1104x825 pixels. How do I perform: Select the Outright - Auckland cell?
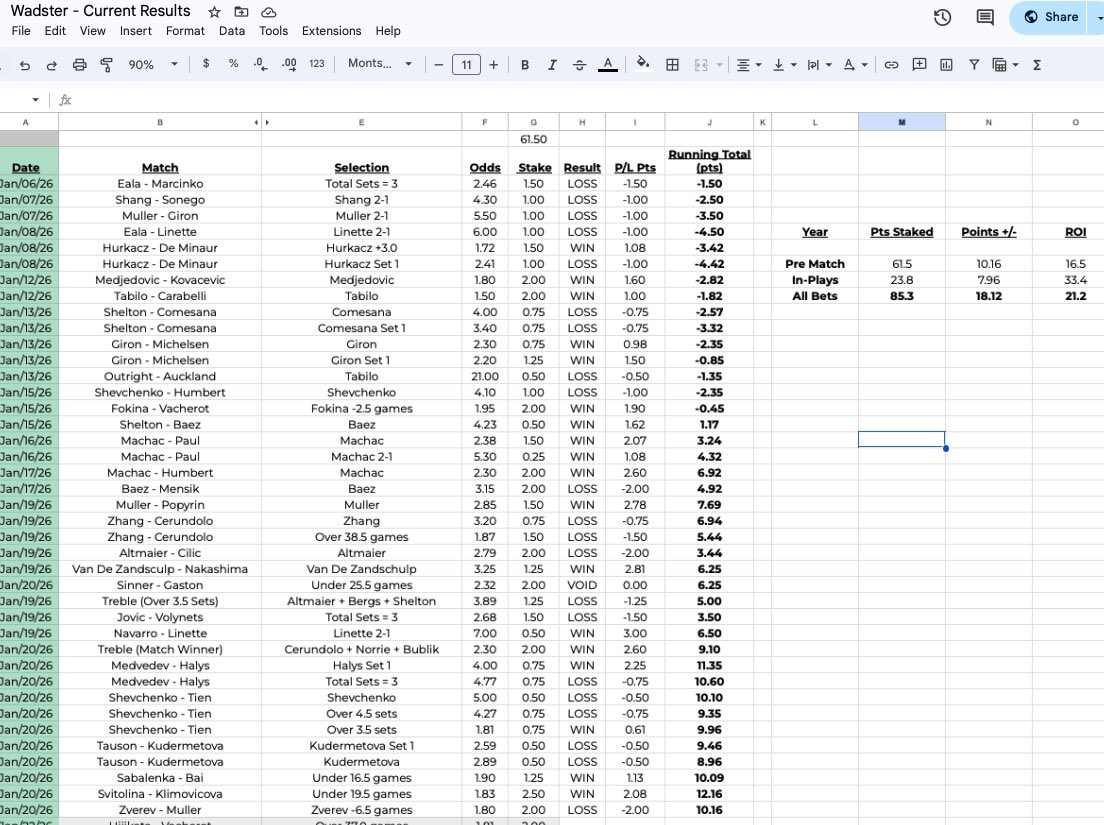click(x=160, y=377)
